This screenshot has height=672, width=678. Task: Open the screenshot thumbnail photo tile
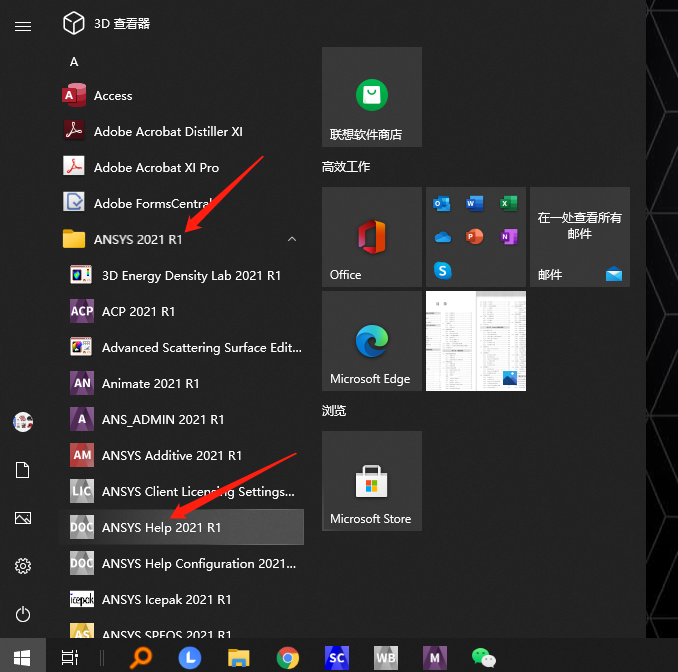pyautogui.click(x=475, y=341)
